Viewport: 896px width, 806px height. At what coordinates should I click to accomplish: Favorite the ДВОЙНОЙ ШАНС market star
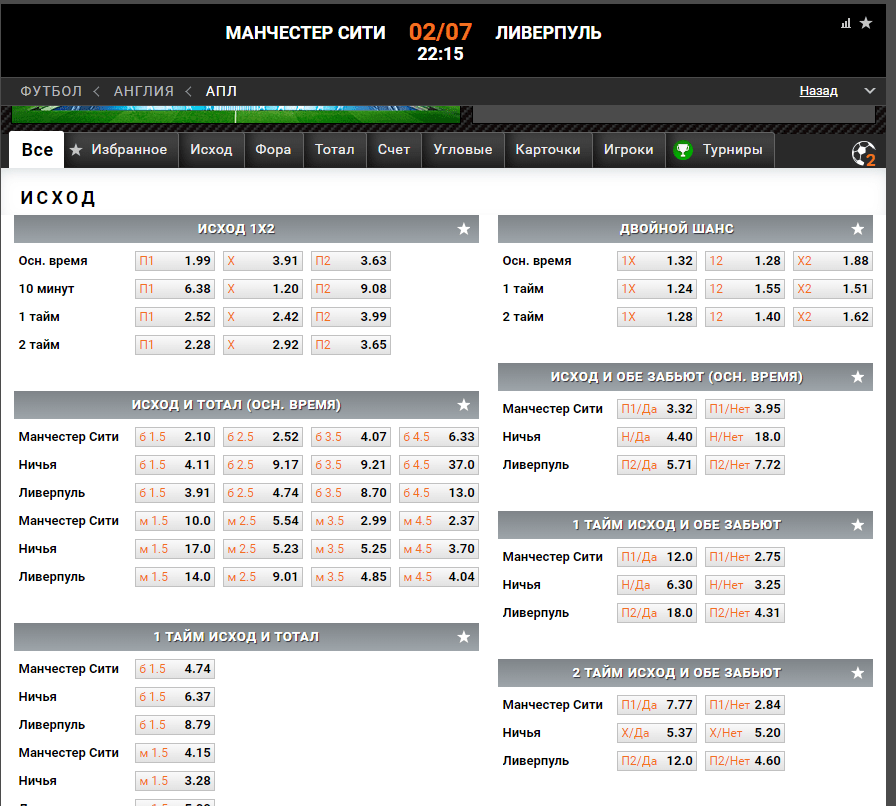[x=857, y=229]
